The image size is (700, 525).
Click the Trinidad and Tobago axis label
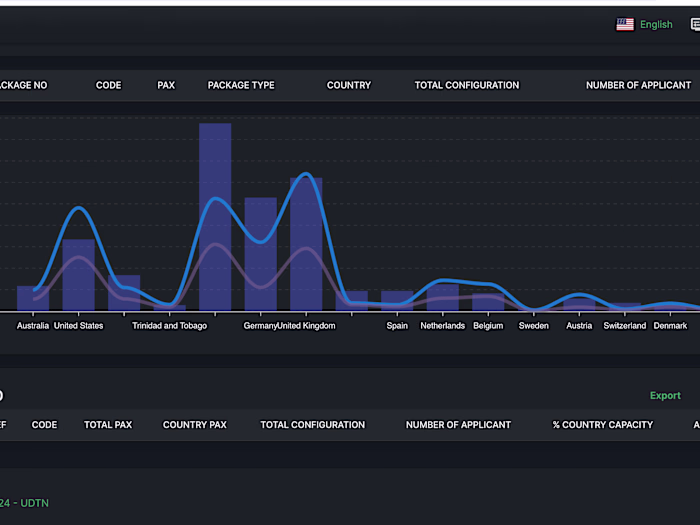point(170,326)
